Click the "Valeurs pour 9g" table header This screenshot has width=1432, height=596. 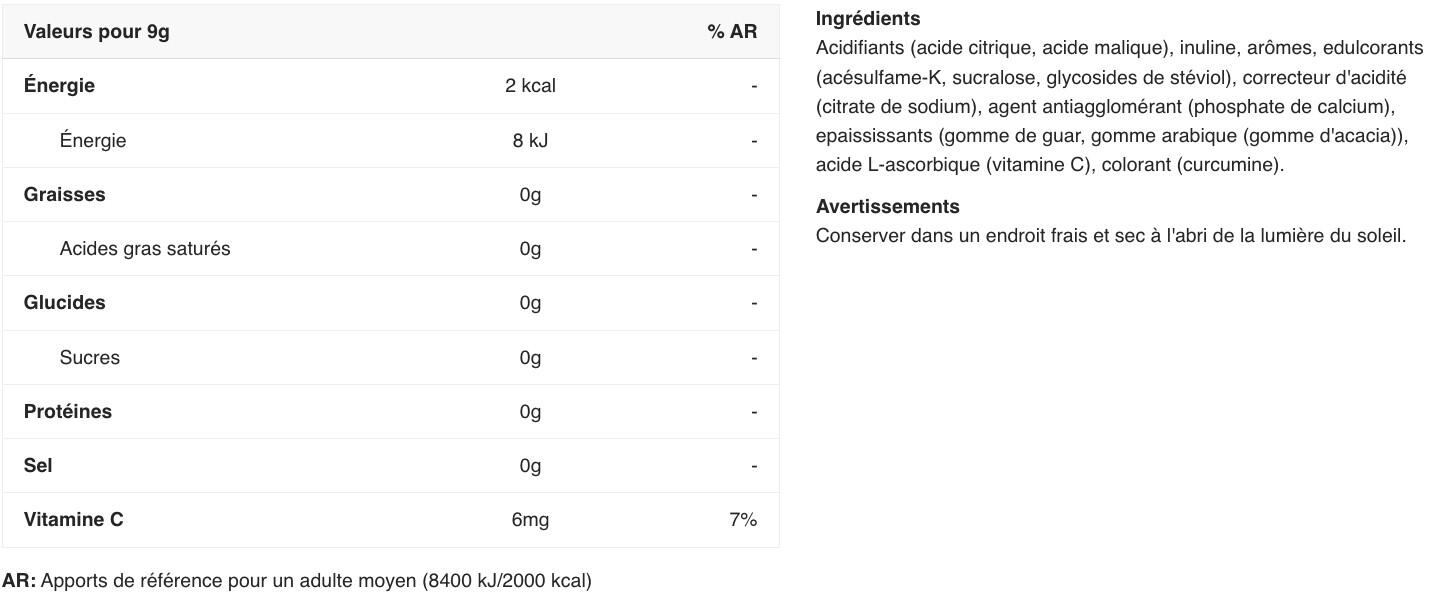pos(97,32)
